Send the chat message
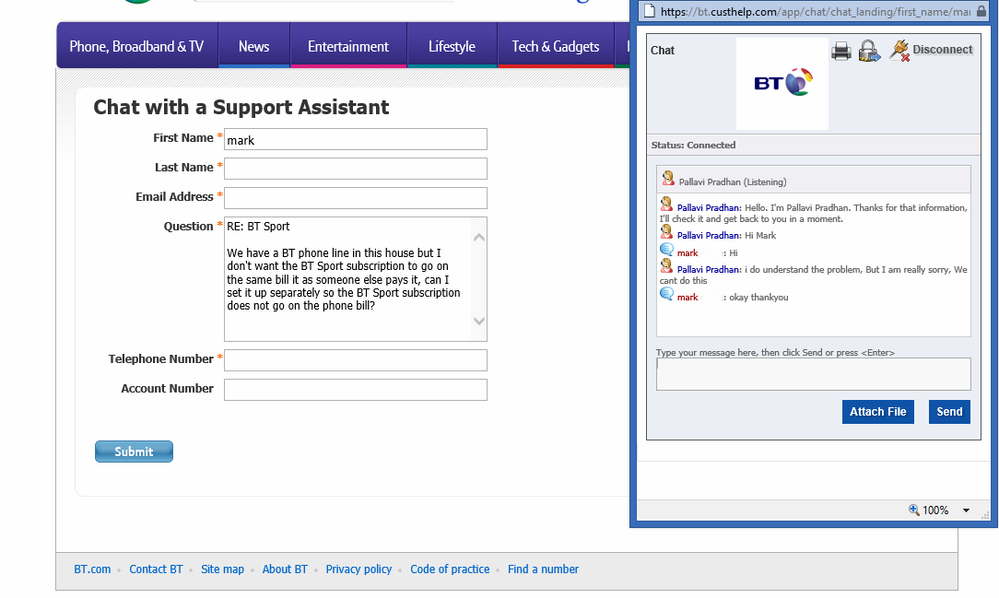The width and height of the screenshot is (999, 598). coord(949,412)
